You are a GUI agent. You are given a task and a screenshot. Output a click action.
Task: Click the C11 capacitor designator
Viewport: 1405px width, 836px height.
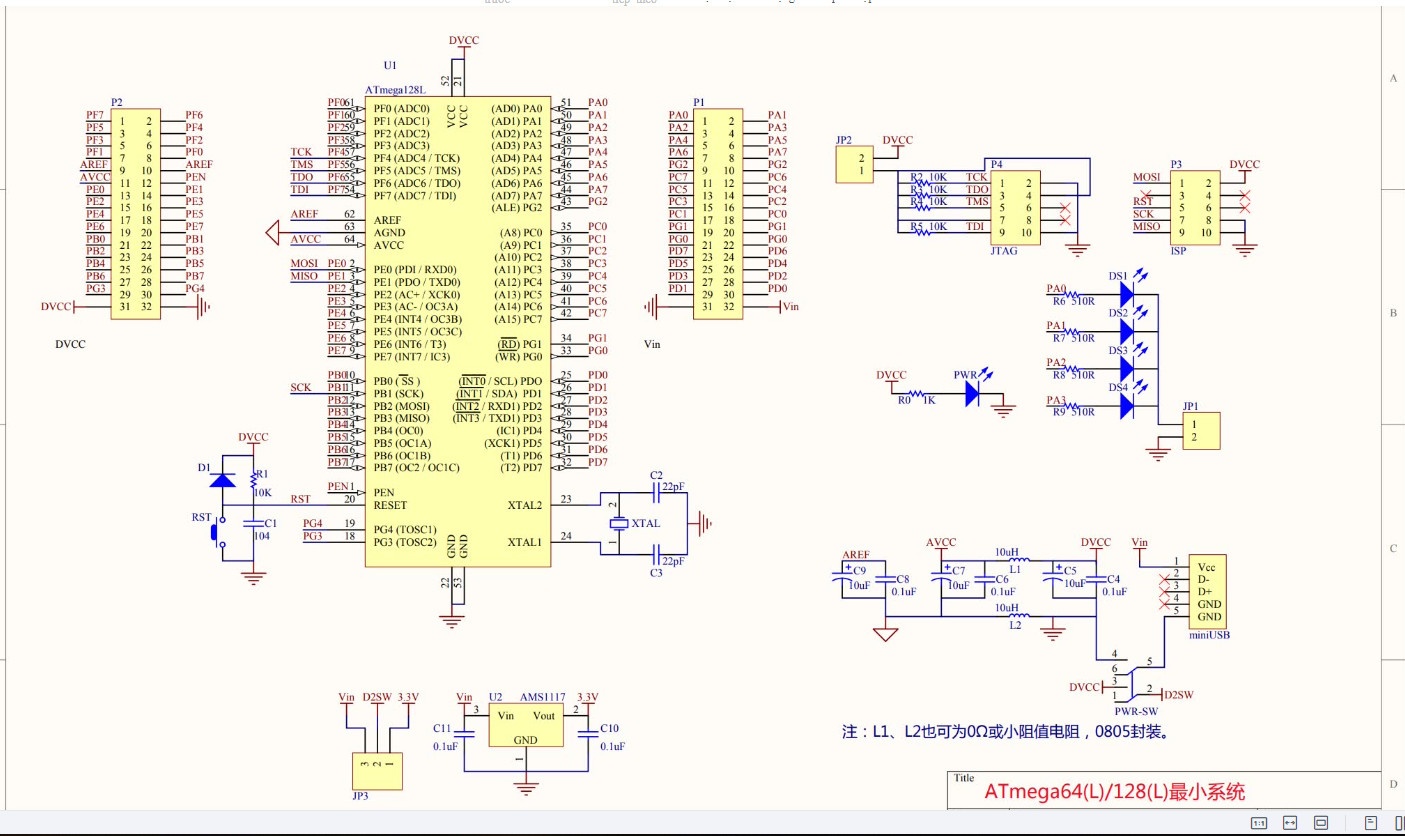443,728
